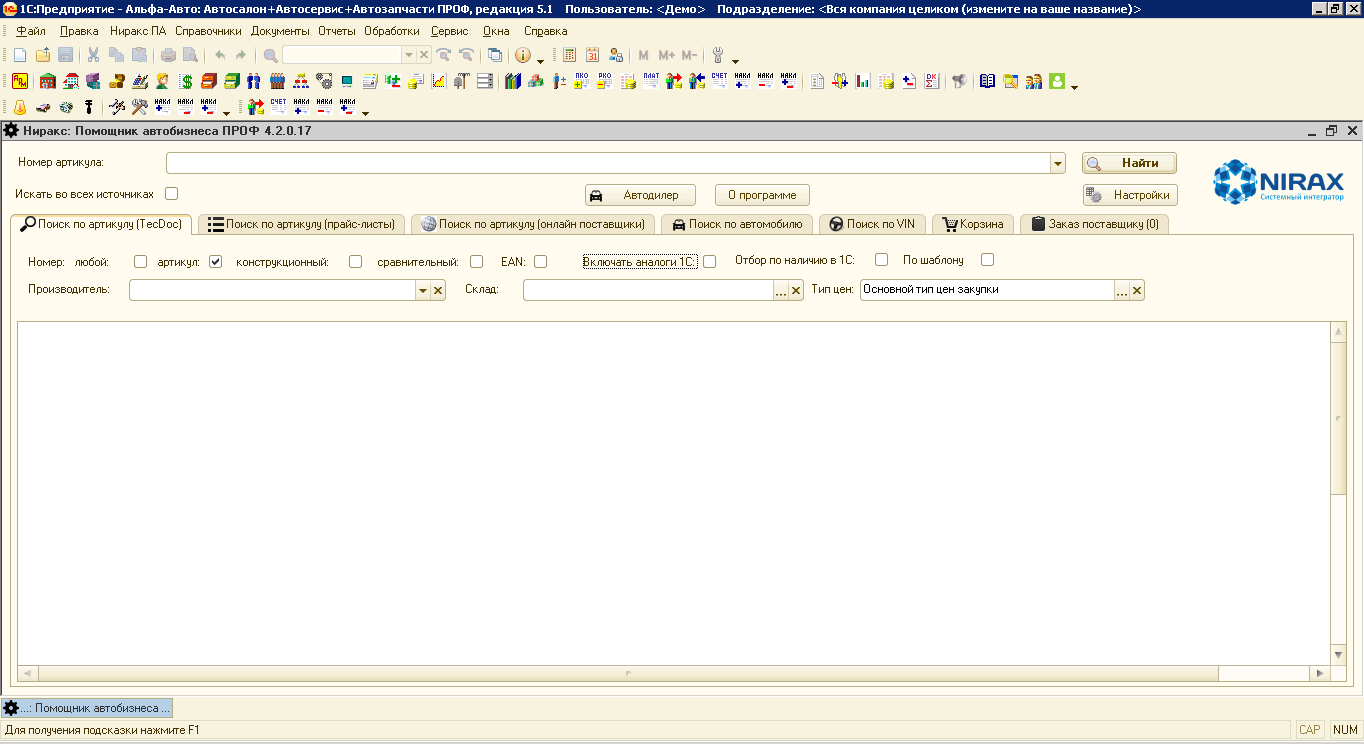Click the wrench tools icon in the top toolbar
This screenshot has width=1364, height=744.
717,55
